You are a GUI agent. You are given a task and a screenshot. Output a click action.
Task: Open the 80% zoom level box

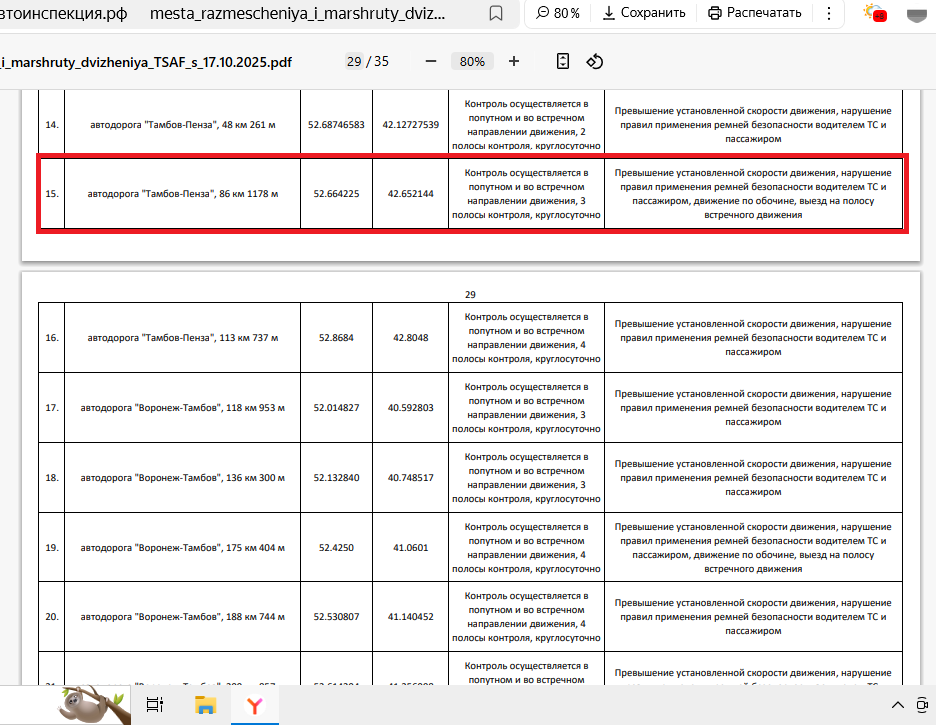click(472, 61)
